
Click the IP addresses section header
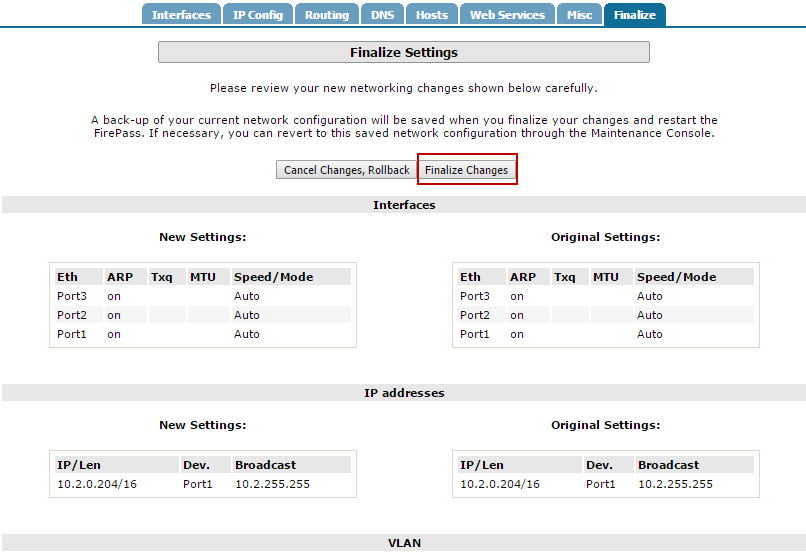pyautogui.click(x=403, y=393)
